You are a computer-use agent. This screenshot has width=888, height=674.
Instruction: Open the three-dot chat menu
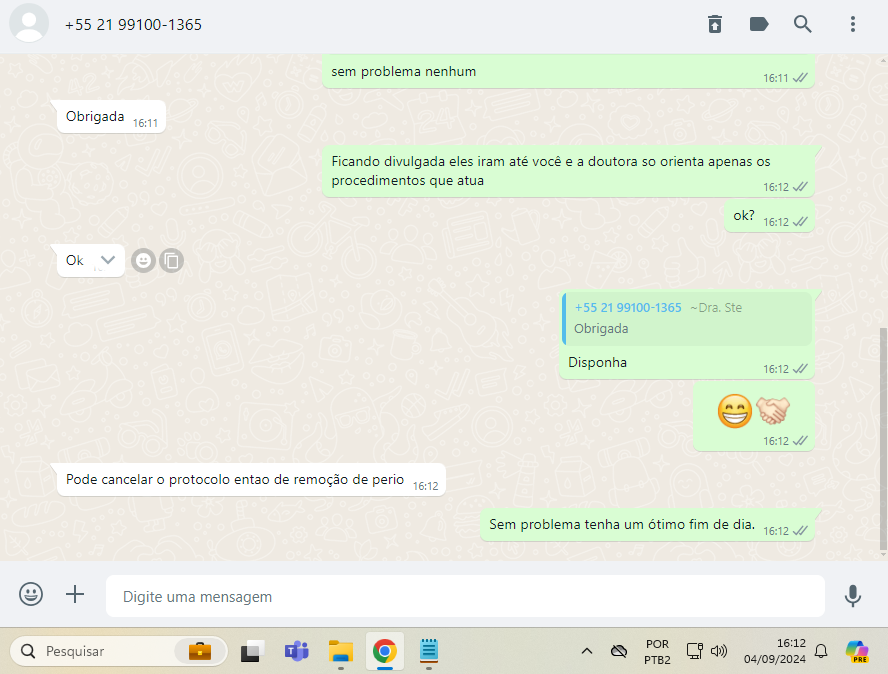point(852,24)
